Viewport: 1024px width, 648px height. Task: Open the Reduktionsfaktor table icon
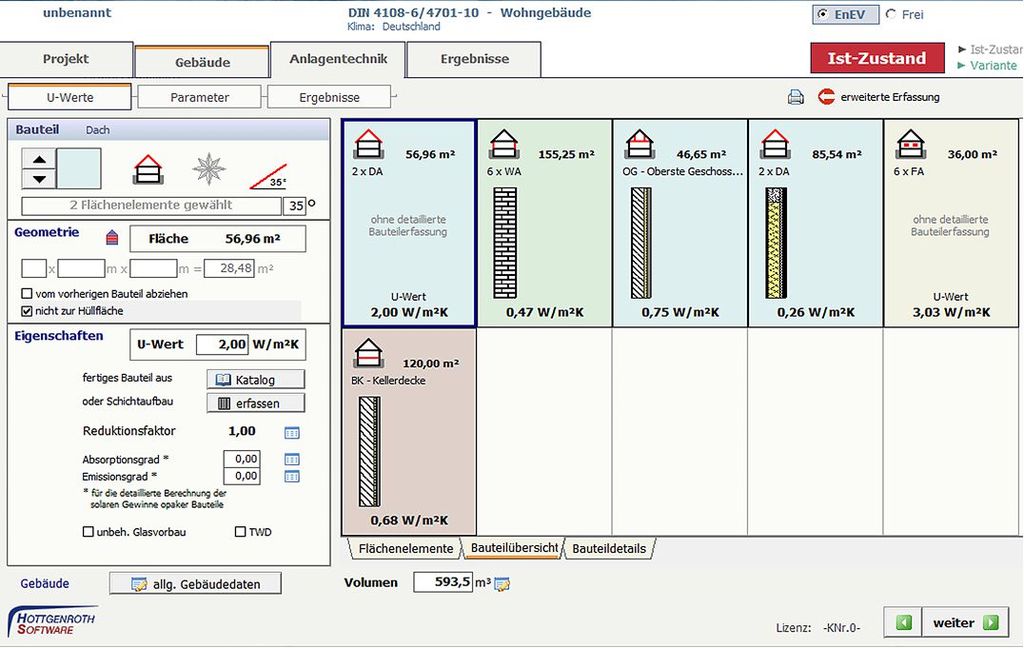pyautogui.click(x=292, y=432)
